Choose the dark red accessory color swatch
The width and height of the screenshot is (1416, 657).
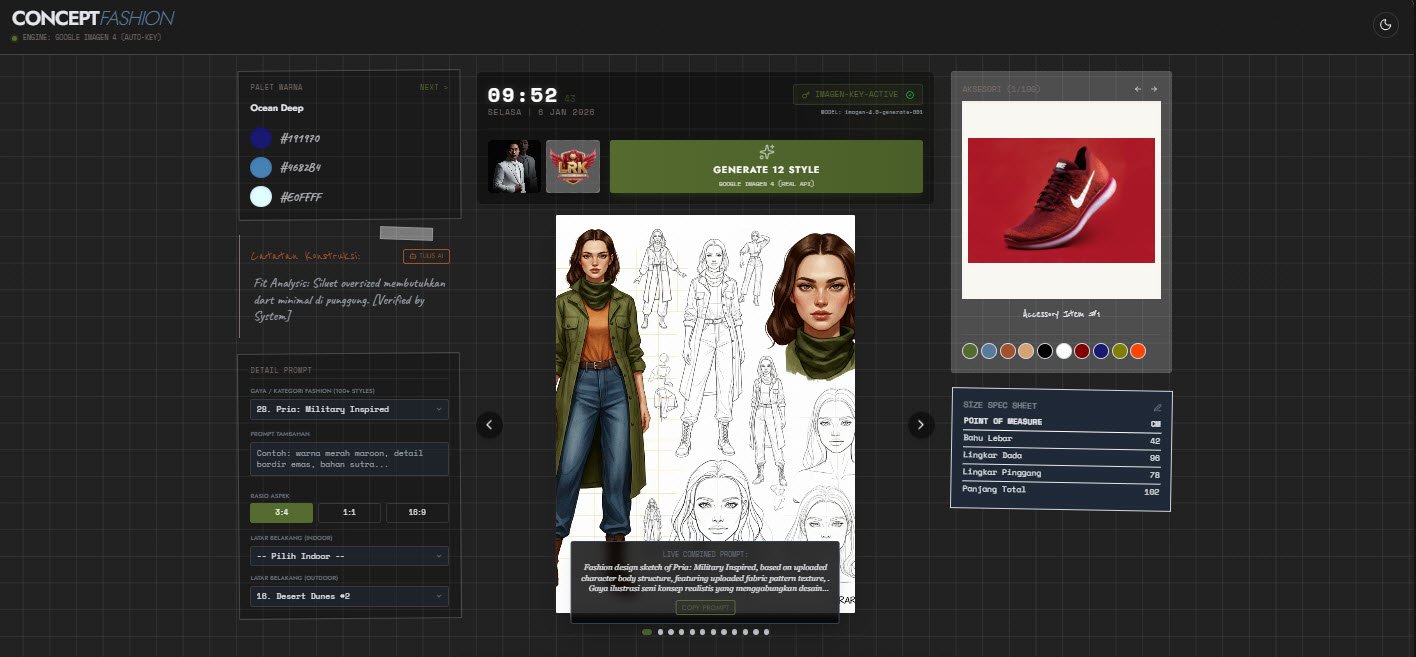tap(1082, 351)
